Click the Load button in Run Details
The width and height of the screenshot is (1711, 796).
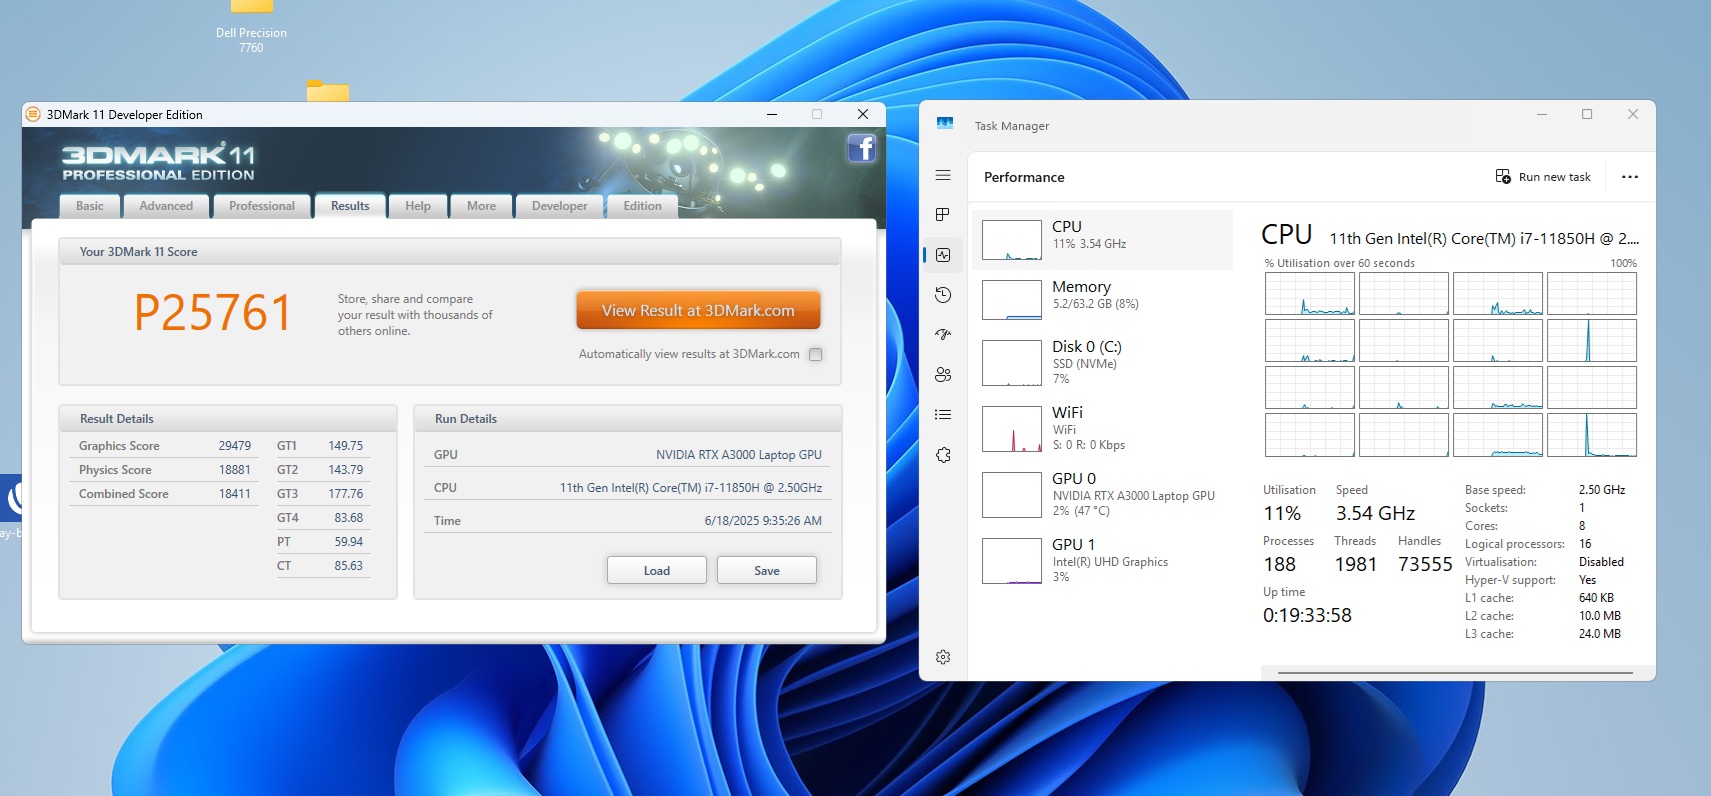pos(657,570)
